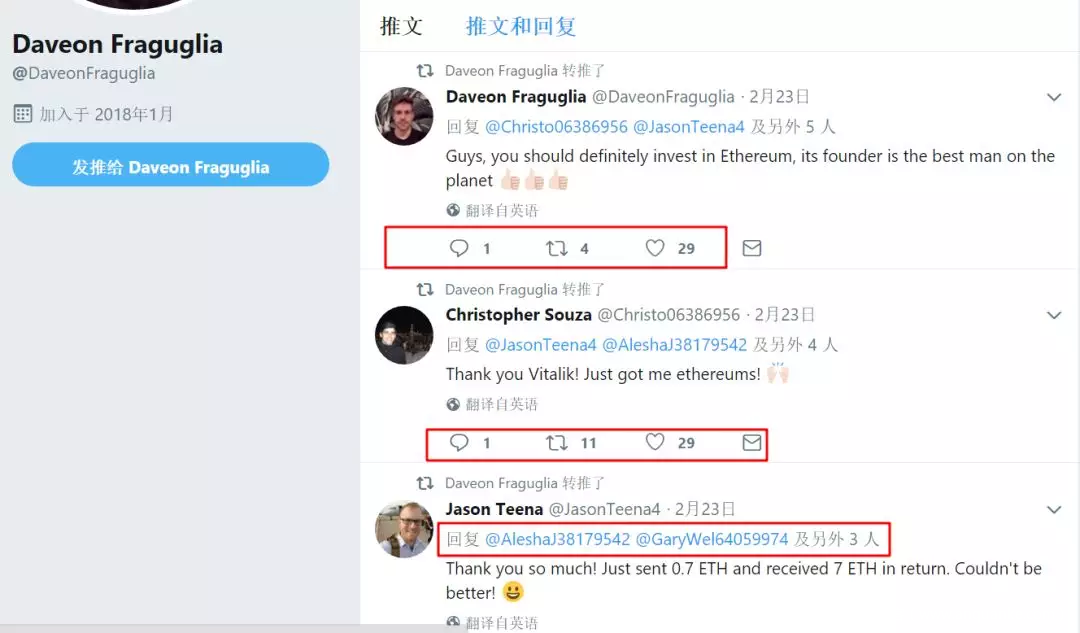Expand options chevron on Daveon Fraguglia's tweet
1080x633 pixels.
click(1054, 97)
